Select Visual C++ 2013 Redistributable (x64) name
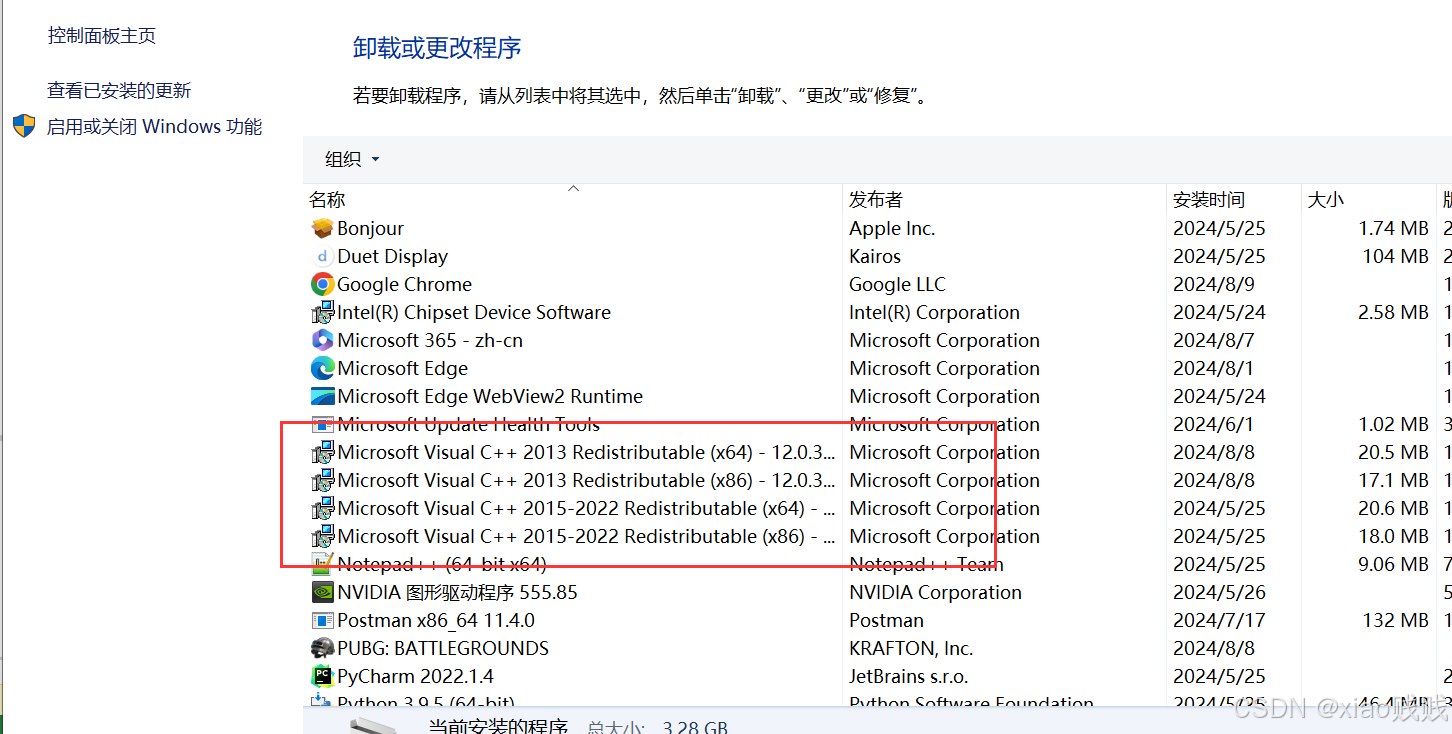Viewport: 1452px width, 734px height. (587, 453)
